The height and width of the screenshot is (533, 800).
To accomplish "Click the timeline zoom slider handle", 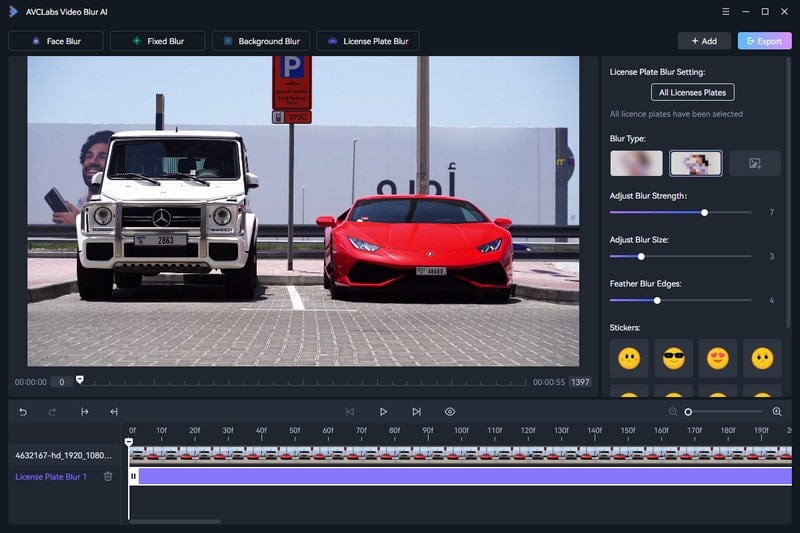I will (688, 412).
